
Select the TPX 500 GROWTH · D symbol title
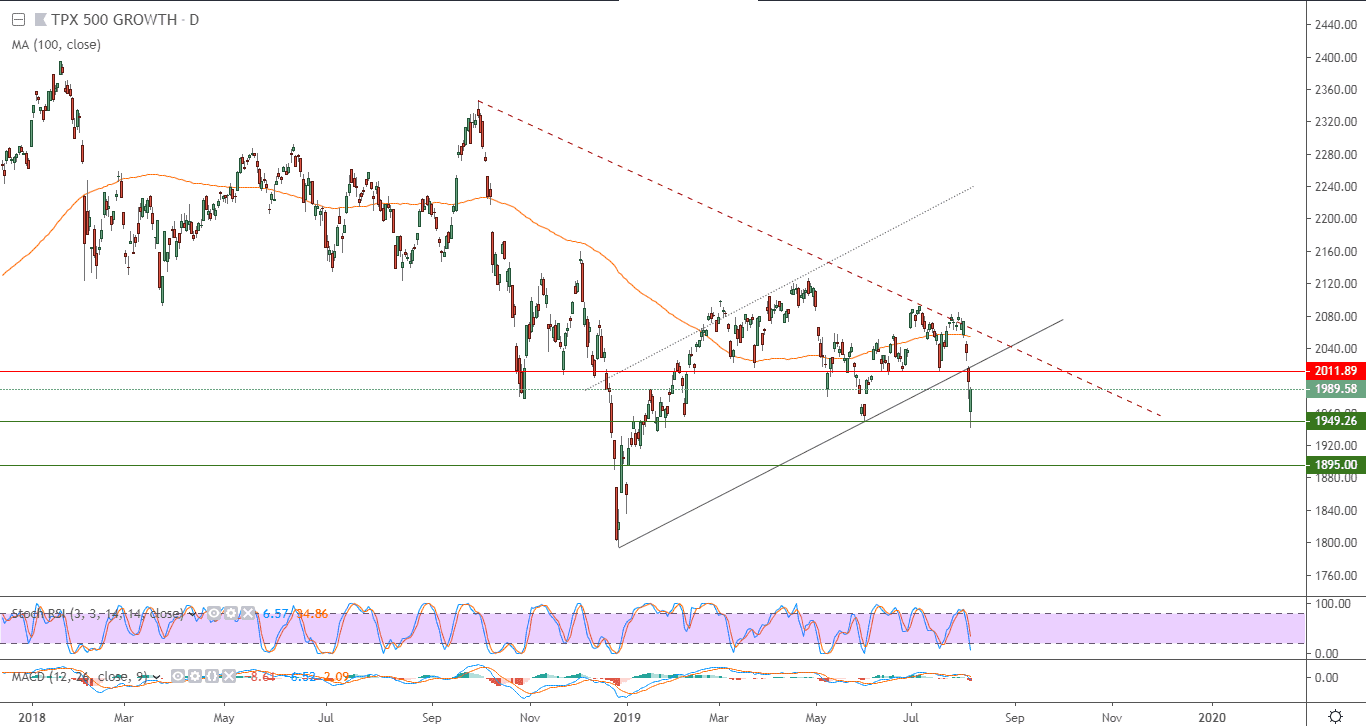pos(125,20)
